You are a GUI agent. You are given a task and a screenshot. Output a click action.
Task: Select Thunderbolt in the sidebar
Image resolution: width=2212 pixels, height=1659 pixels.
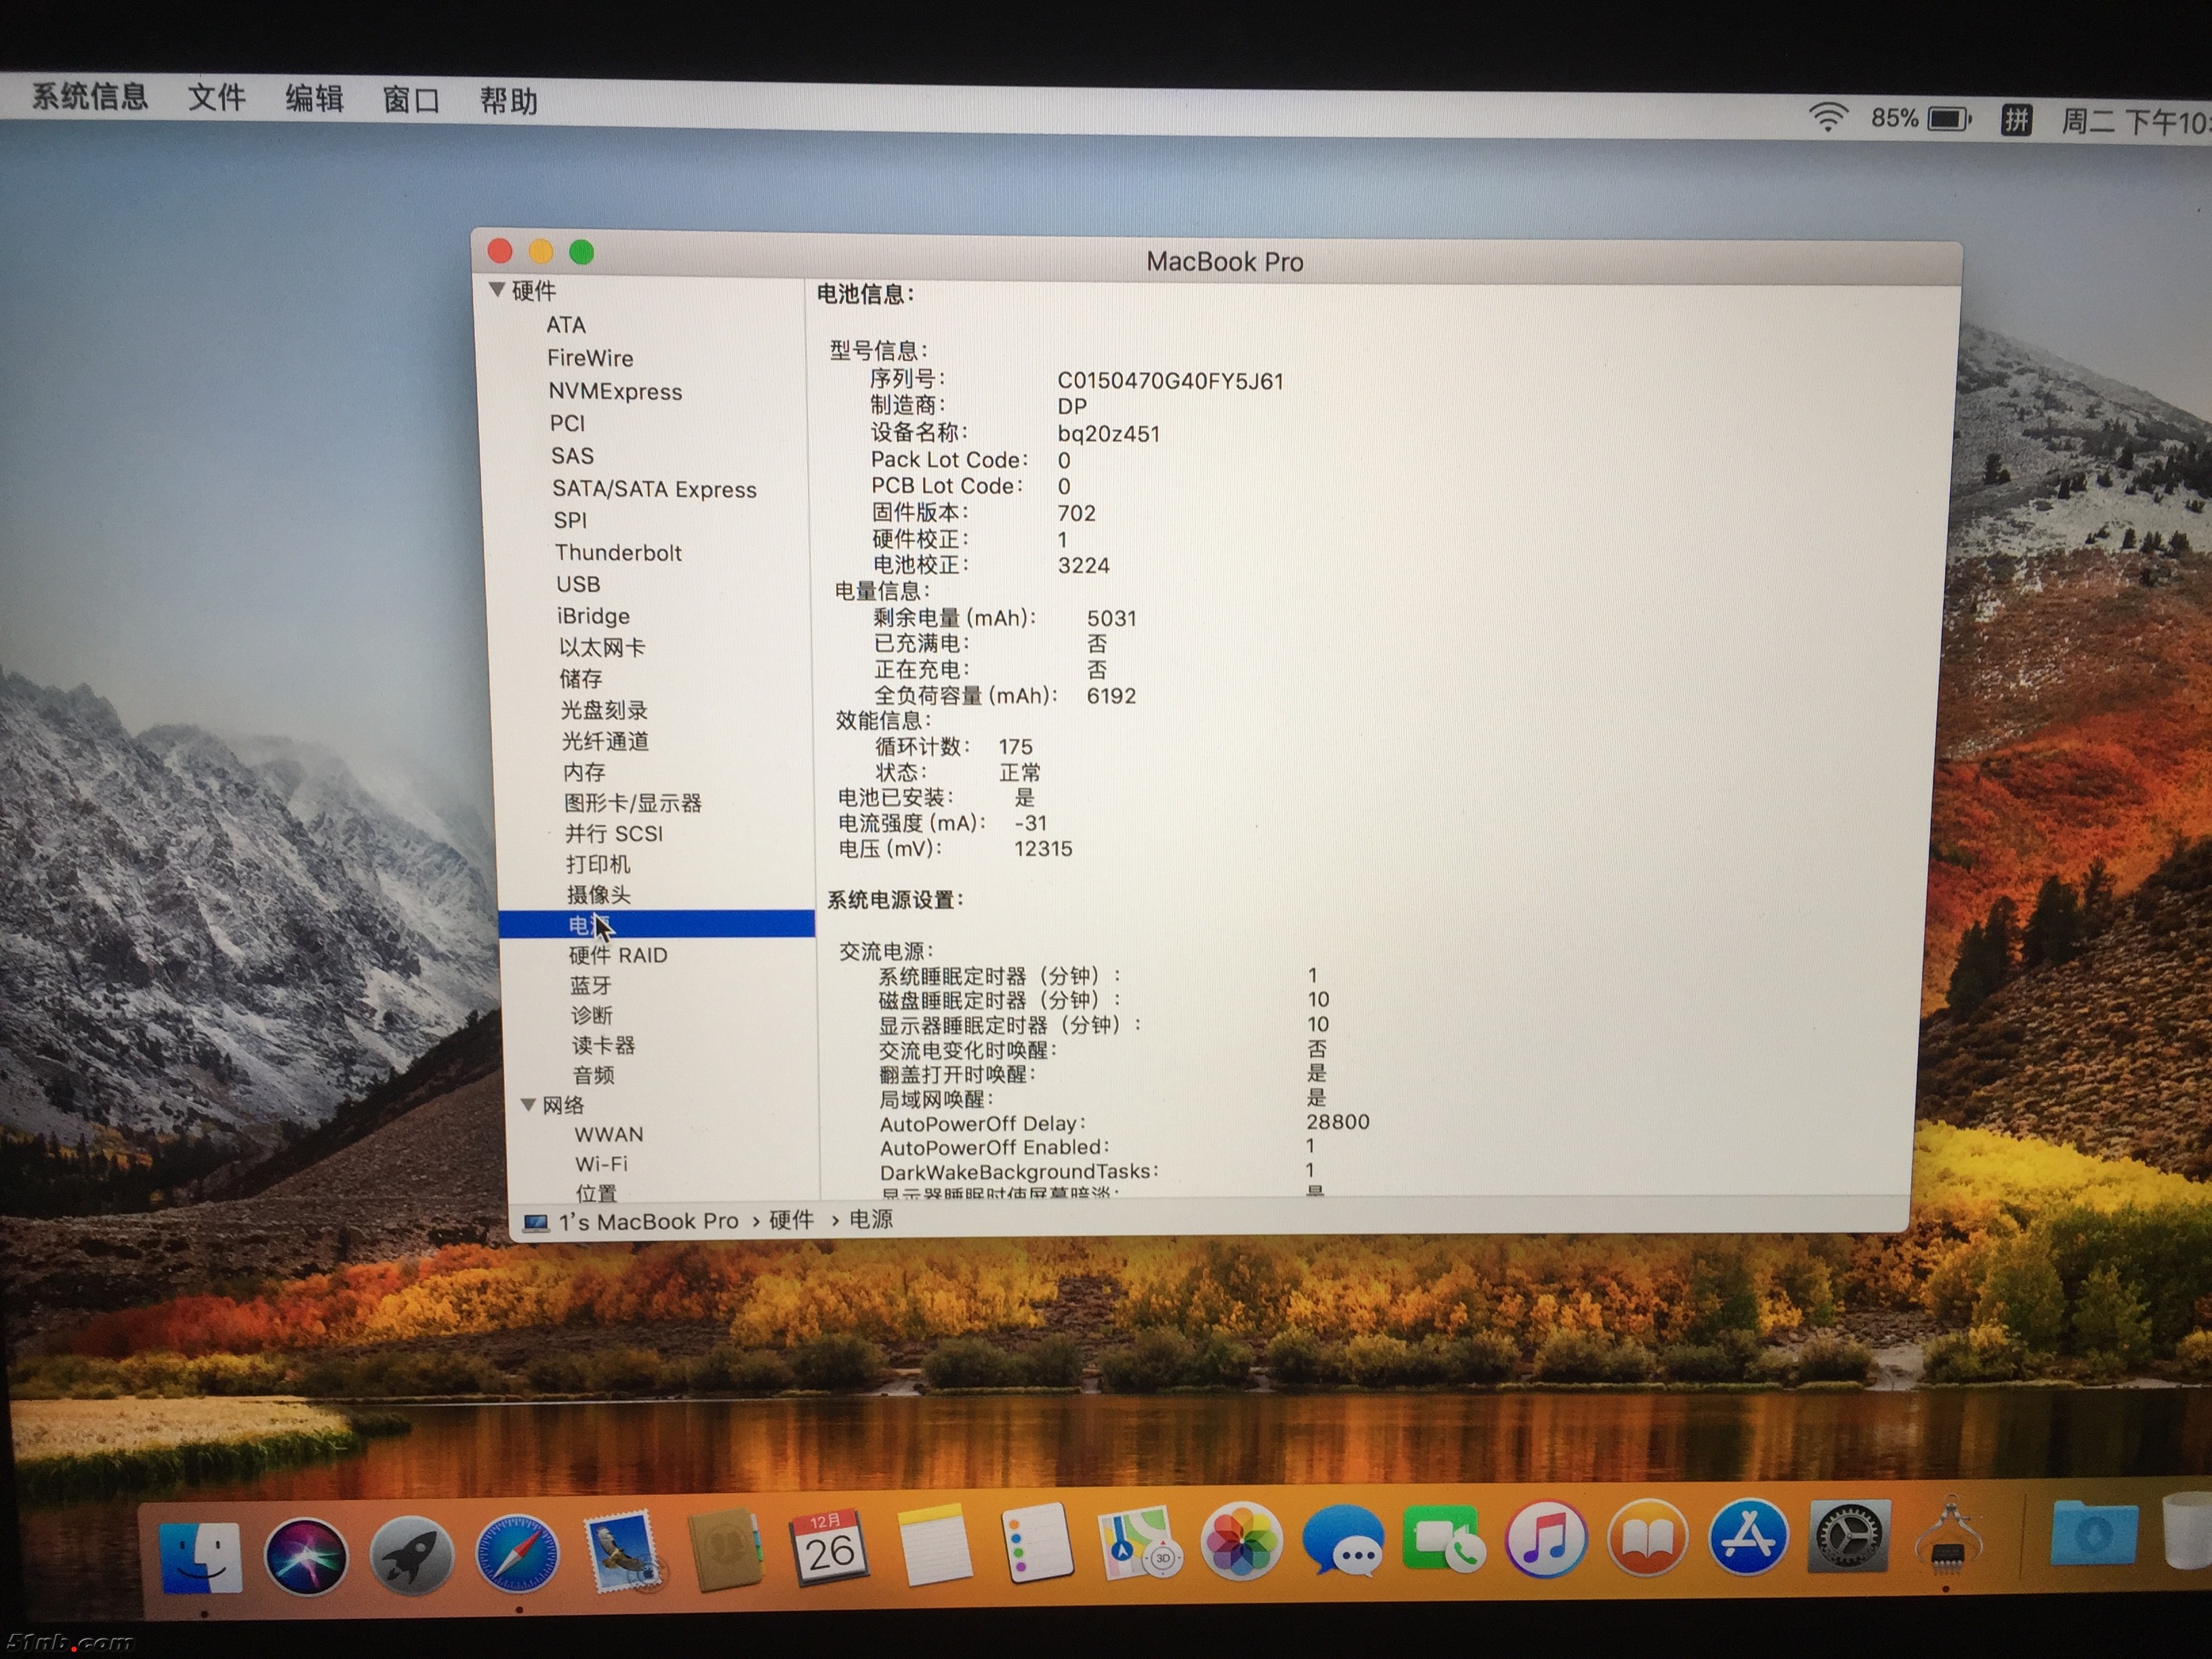pyautogui.click(x=618, y=552)
